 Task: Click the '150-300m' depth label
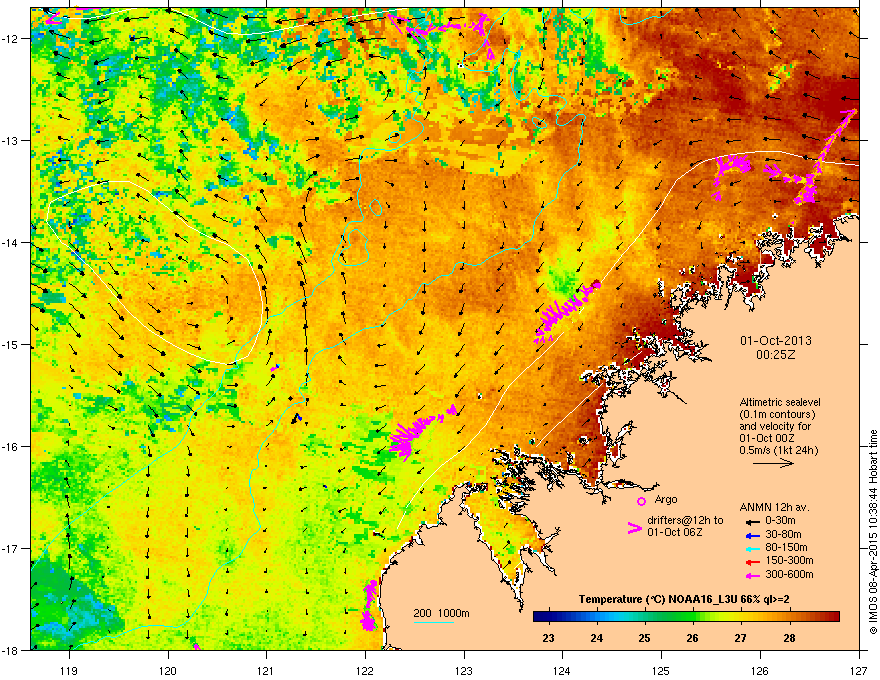(789, 560)
